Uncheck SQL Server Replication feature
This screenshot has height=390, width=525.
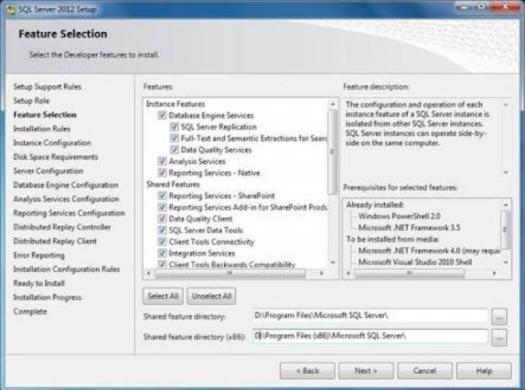coord(174,127)
